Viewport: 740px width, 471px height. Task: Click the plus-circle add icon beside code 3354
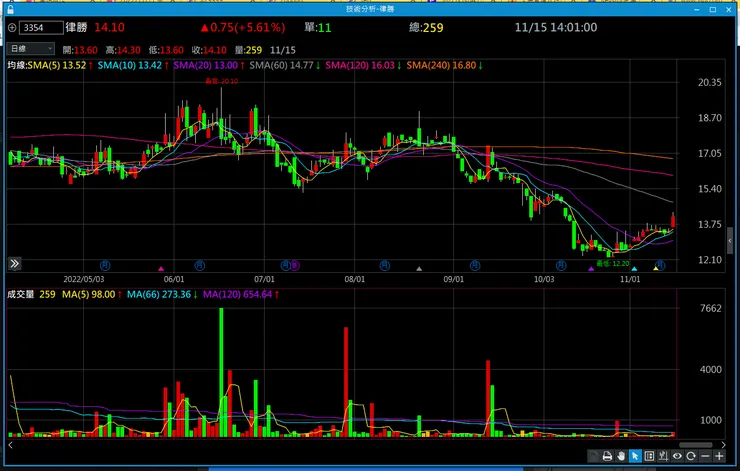pos(12,28)
